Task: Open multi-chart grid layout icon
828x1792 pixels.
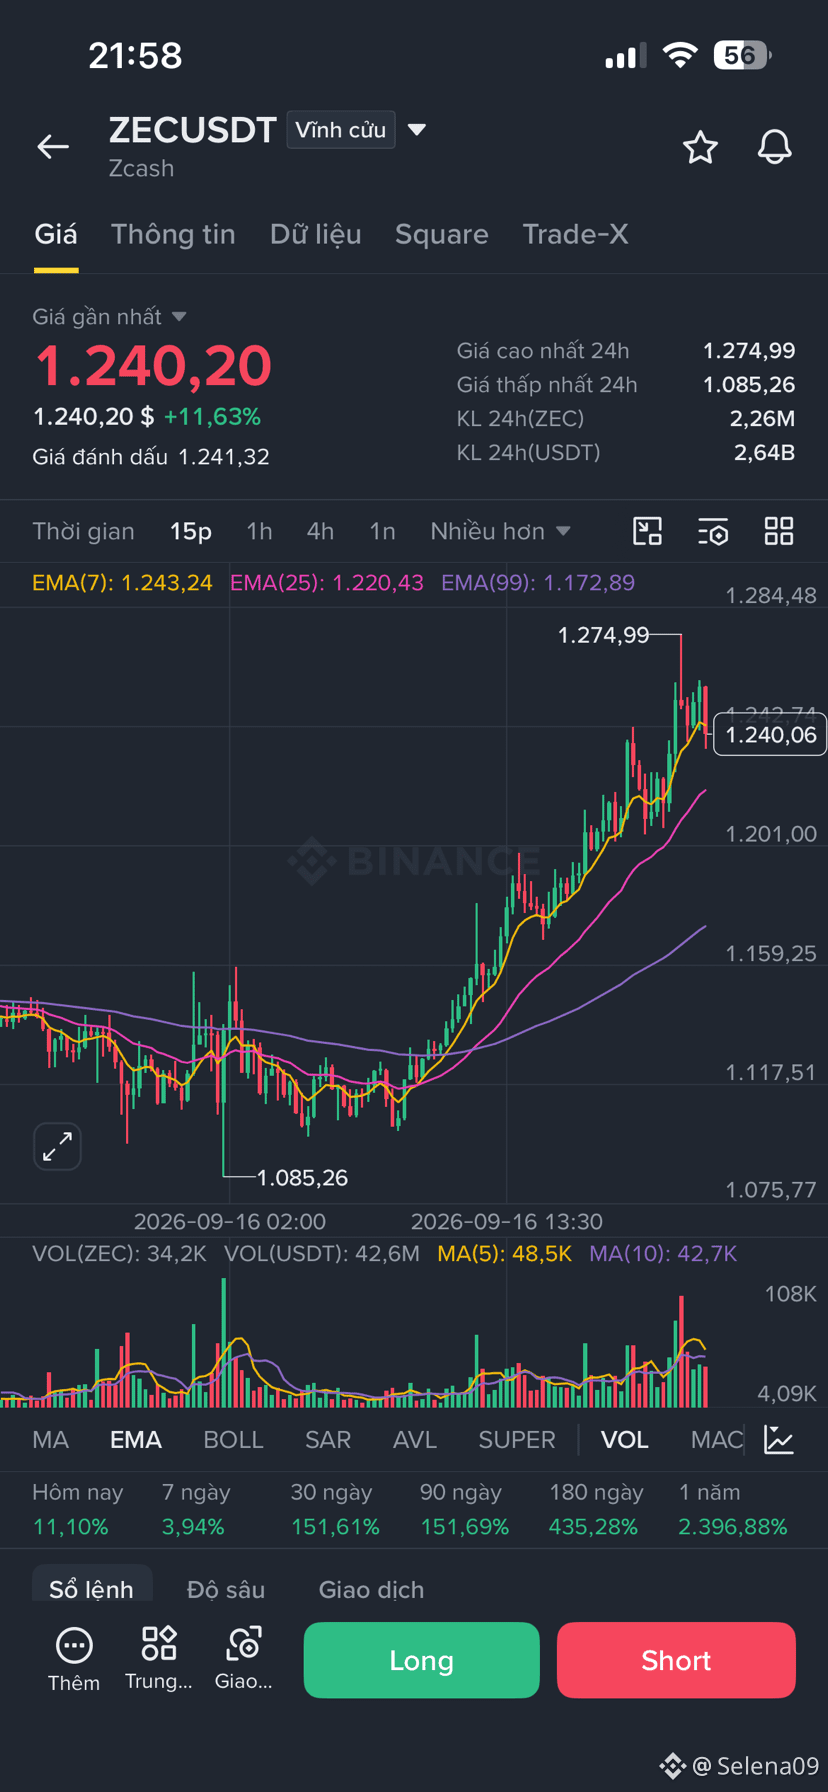Action: coord(779,531)
